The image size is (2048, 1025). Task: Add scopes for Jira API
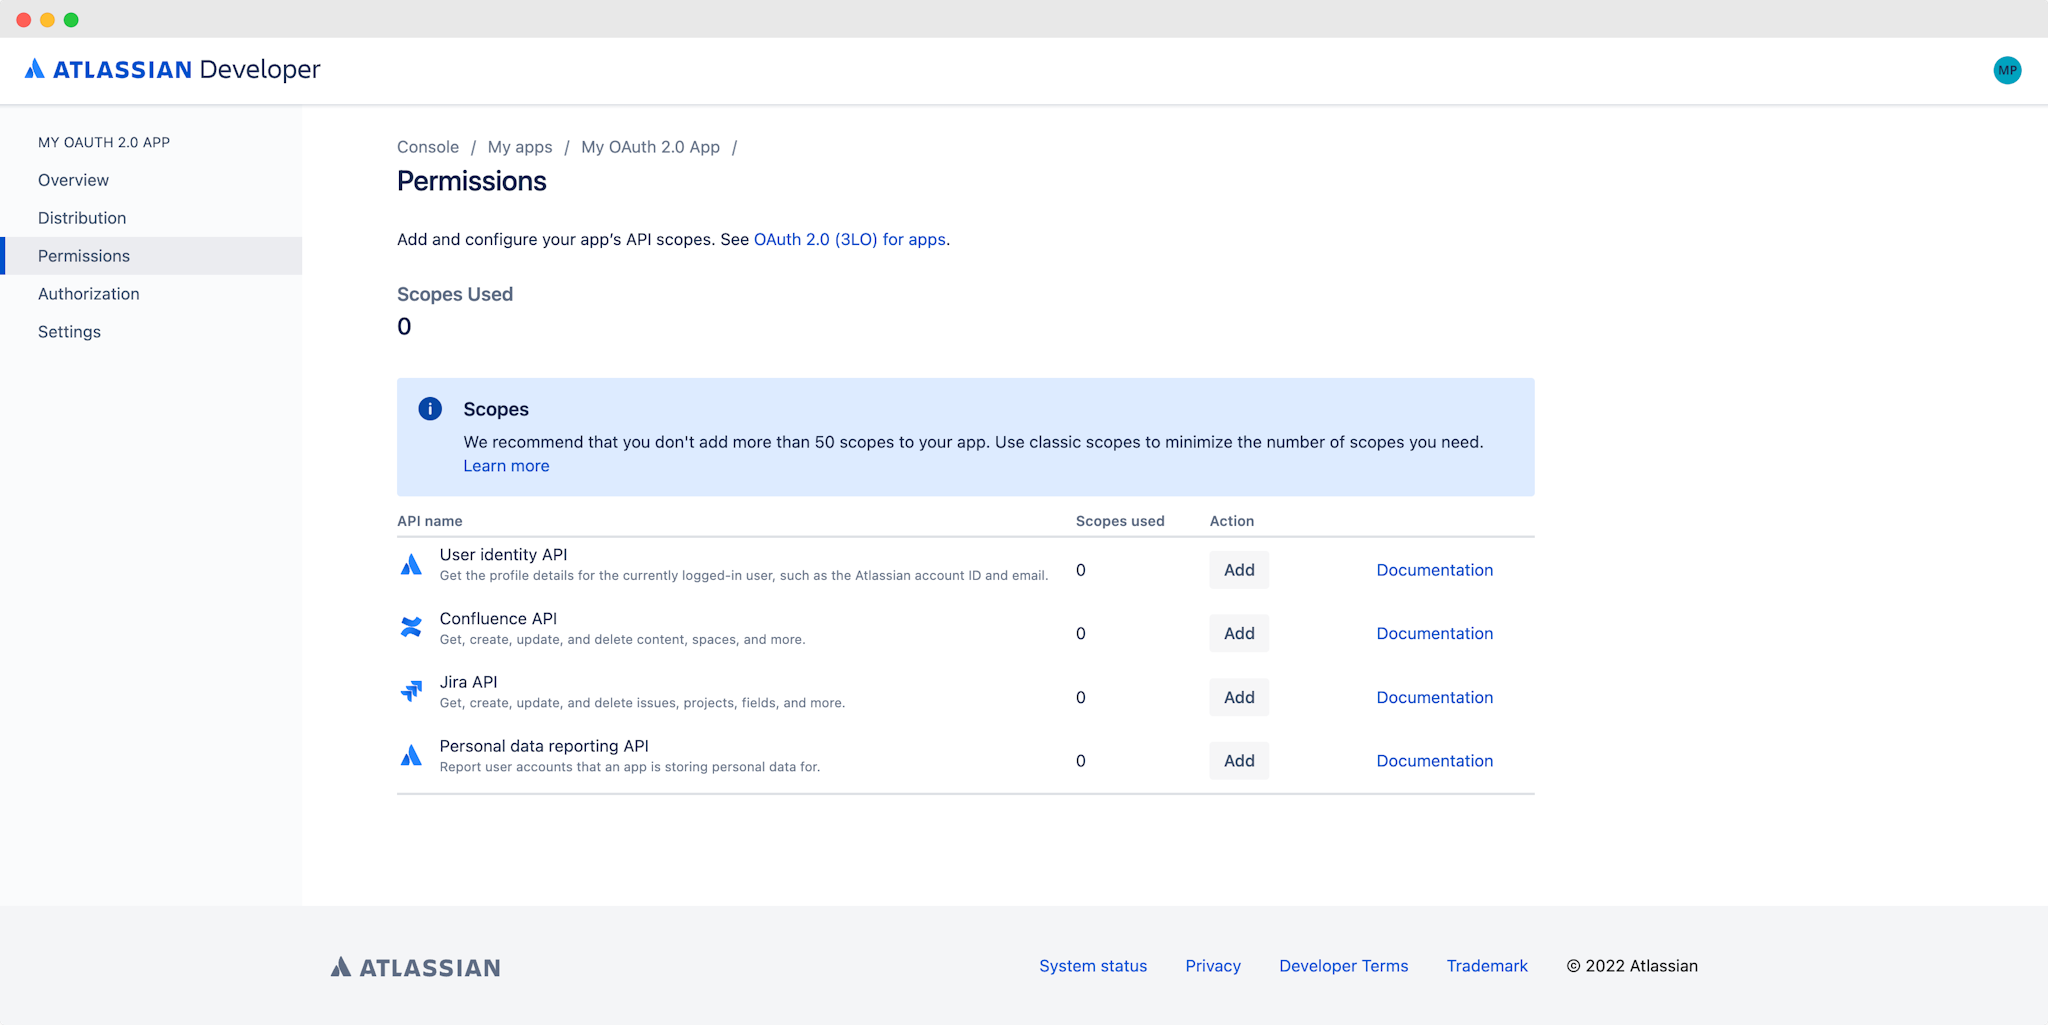tap(1239, 697)
